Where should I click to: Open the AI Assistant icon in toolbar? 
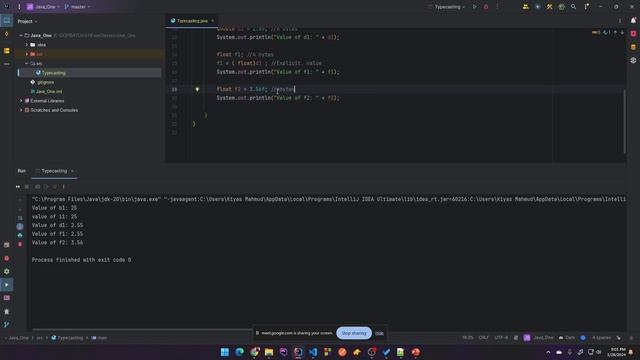[538, 7]
